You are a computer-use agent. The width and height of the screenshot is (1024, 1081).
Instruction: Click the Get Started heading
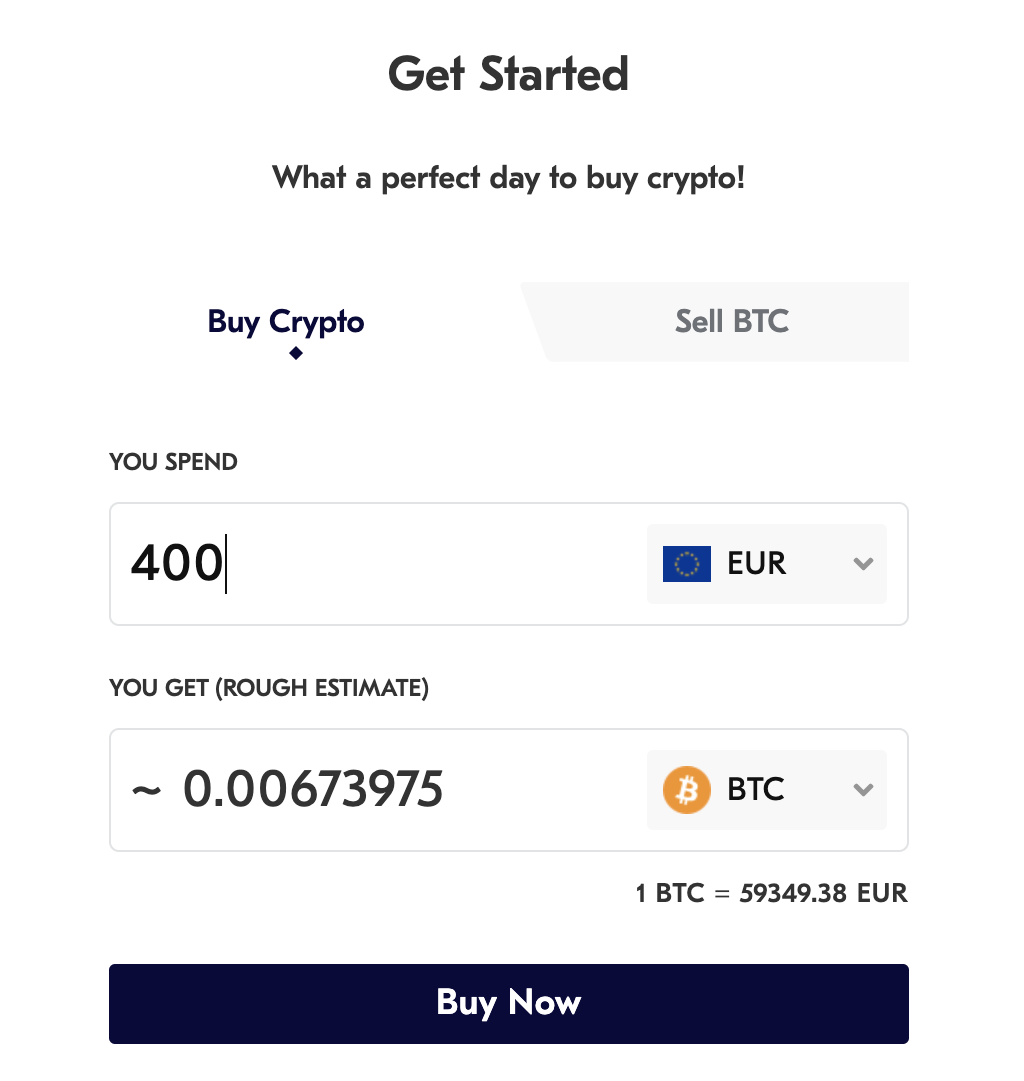[x=508, y=75]
